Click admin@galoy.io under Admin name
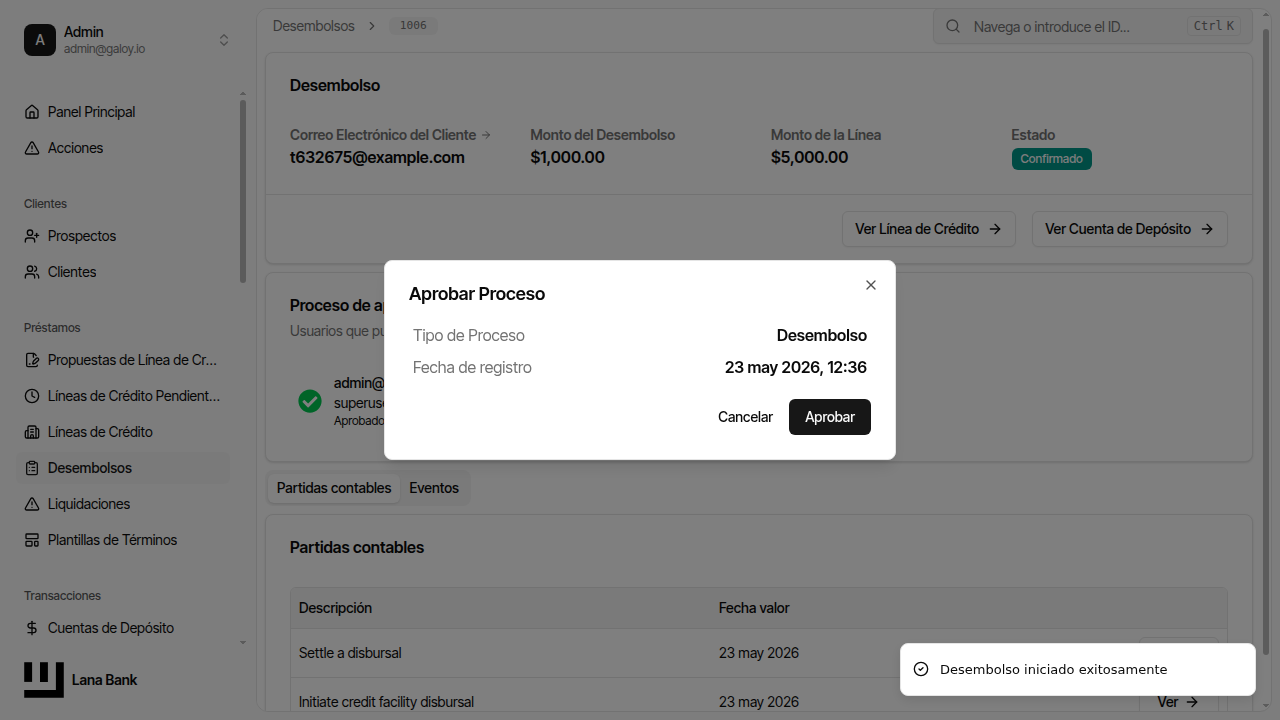 (x=104, y=49)
